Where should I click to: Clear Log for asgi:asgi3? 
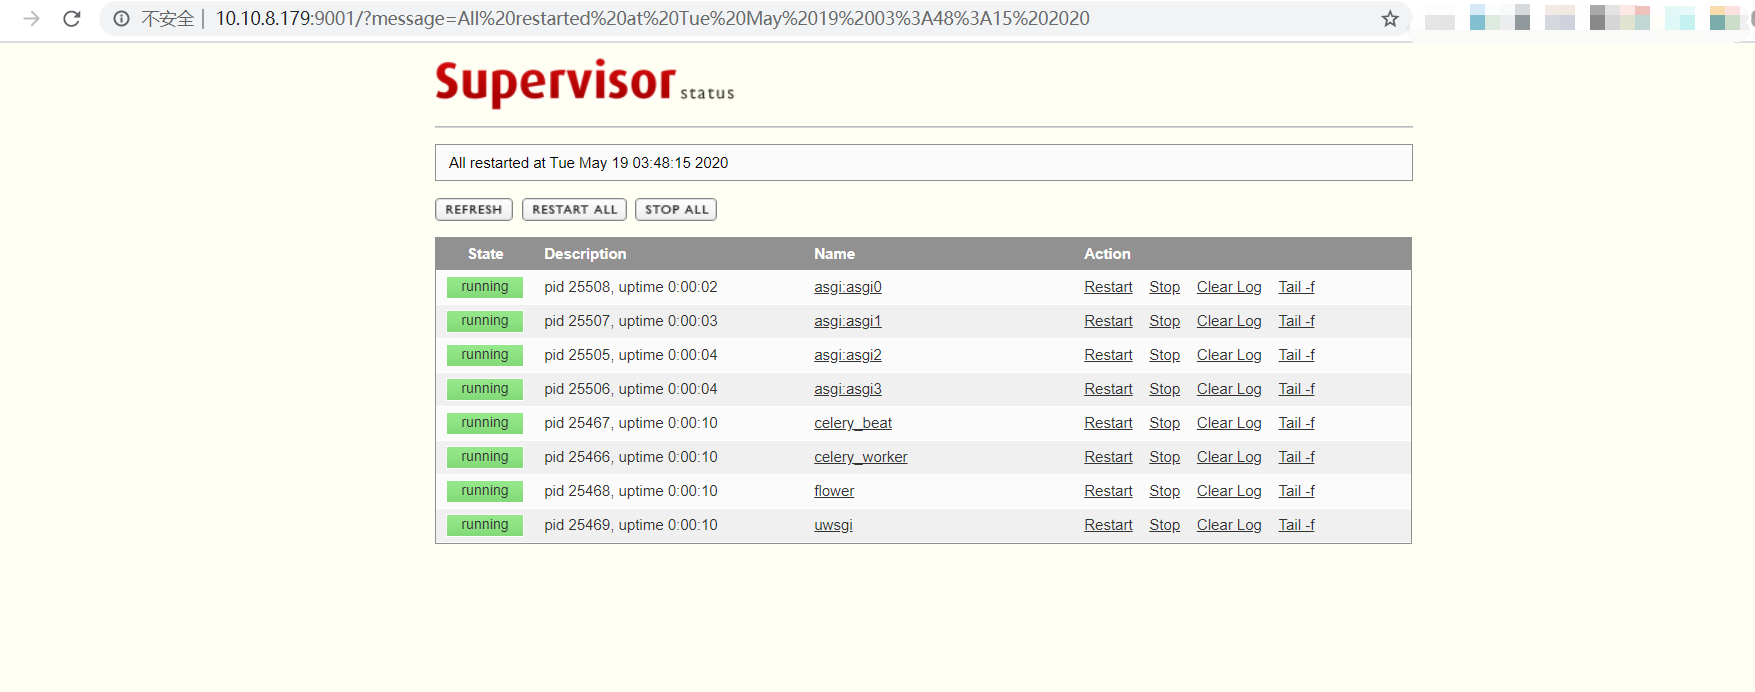tap(1229, 389)
